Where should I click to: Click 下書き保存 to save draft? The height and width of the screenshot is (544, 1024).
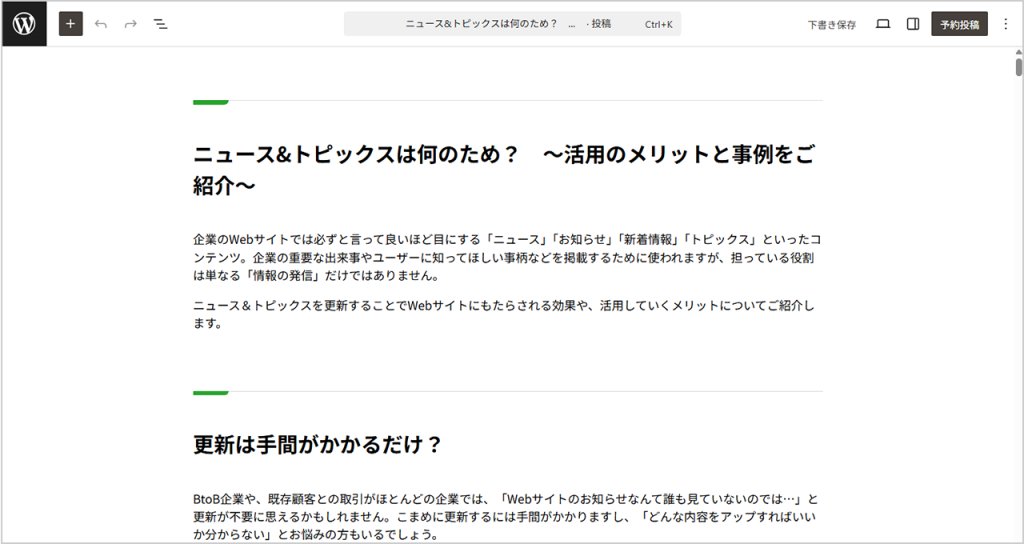point(831,25)
